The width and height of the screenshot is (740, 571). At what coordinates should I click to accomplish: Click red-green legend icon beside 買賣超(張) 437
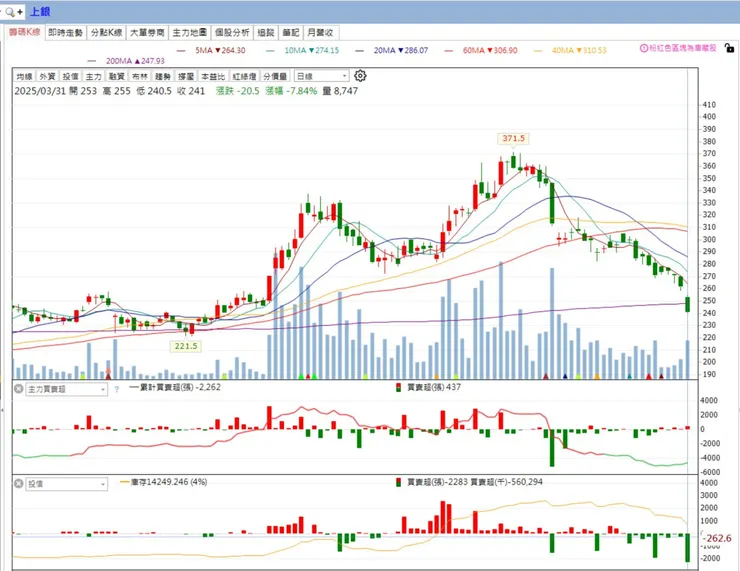pyautogui.click(x=399, y=388)
